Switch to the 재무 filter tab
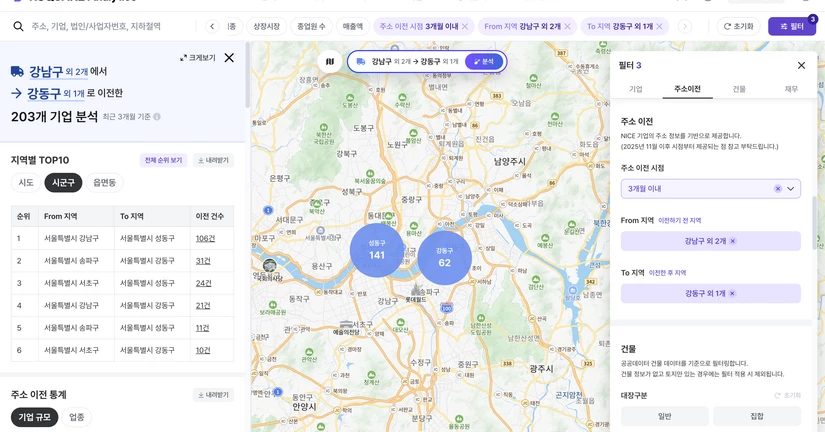 coord(791,89)
